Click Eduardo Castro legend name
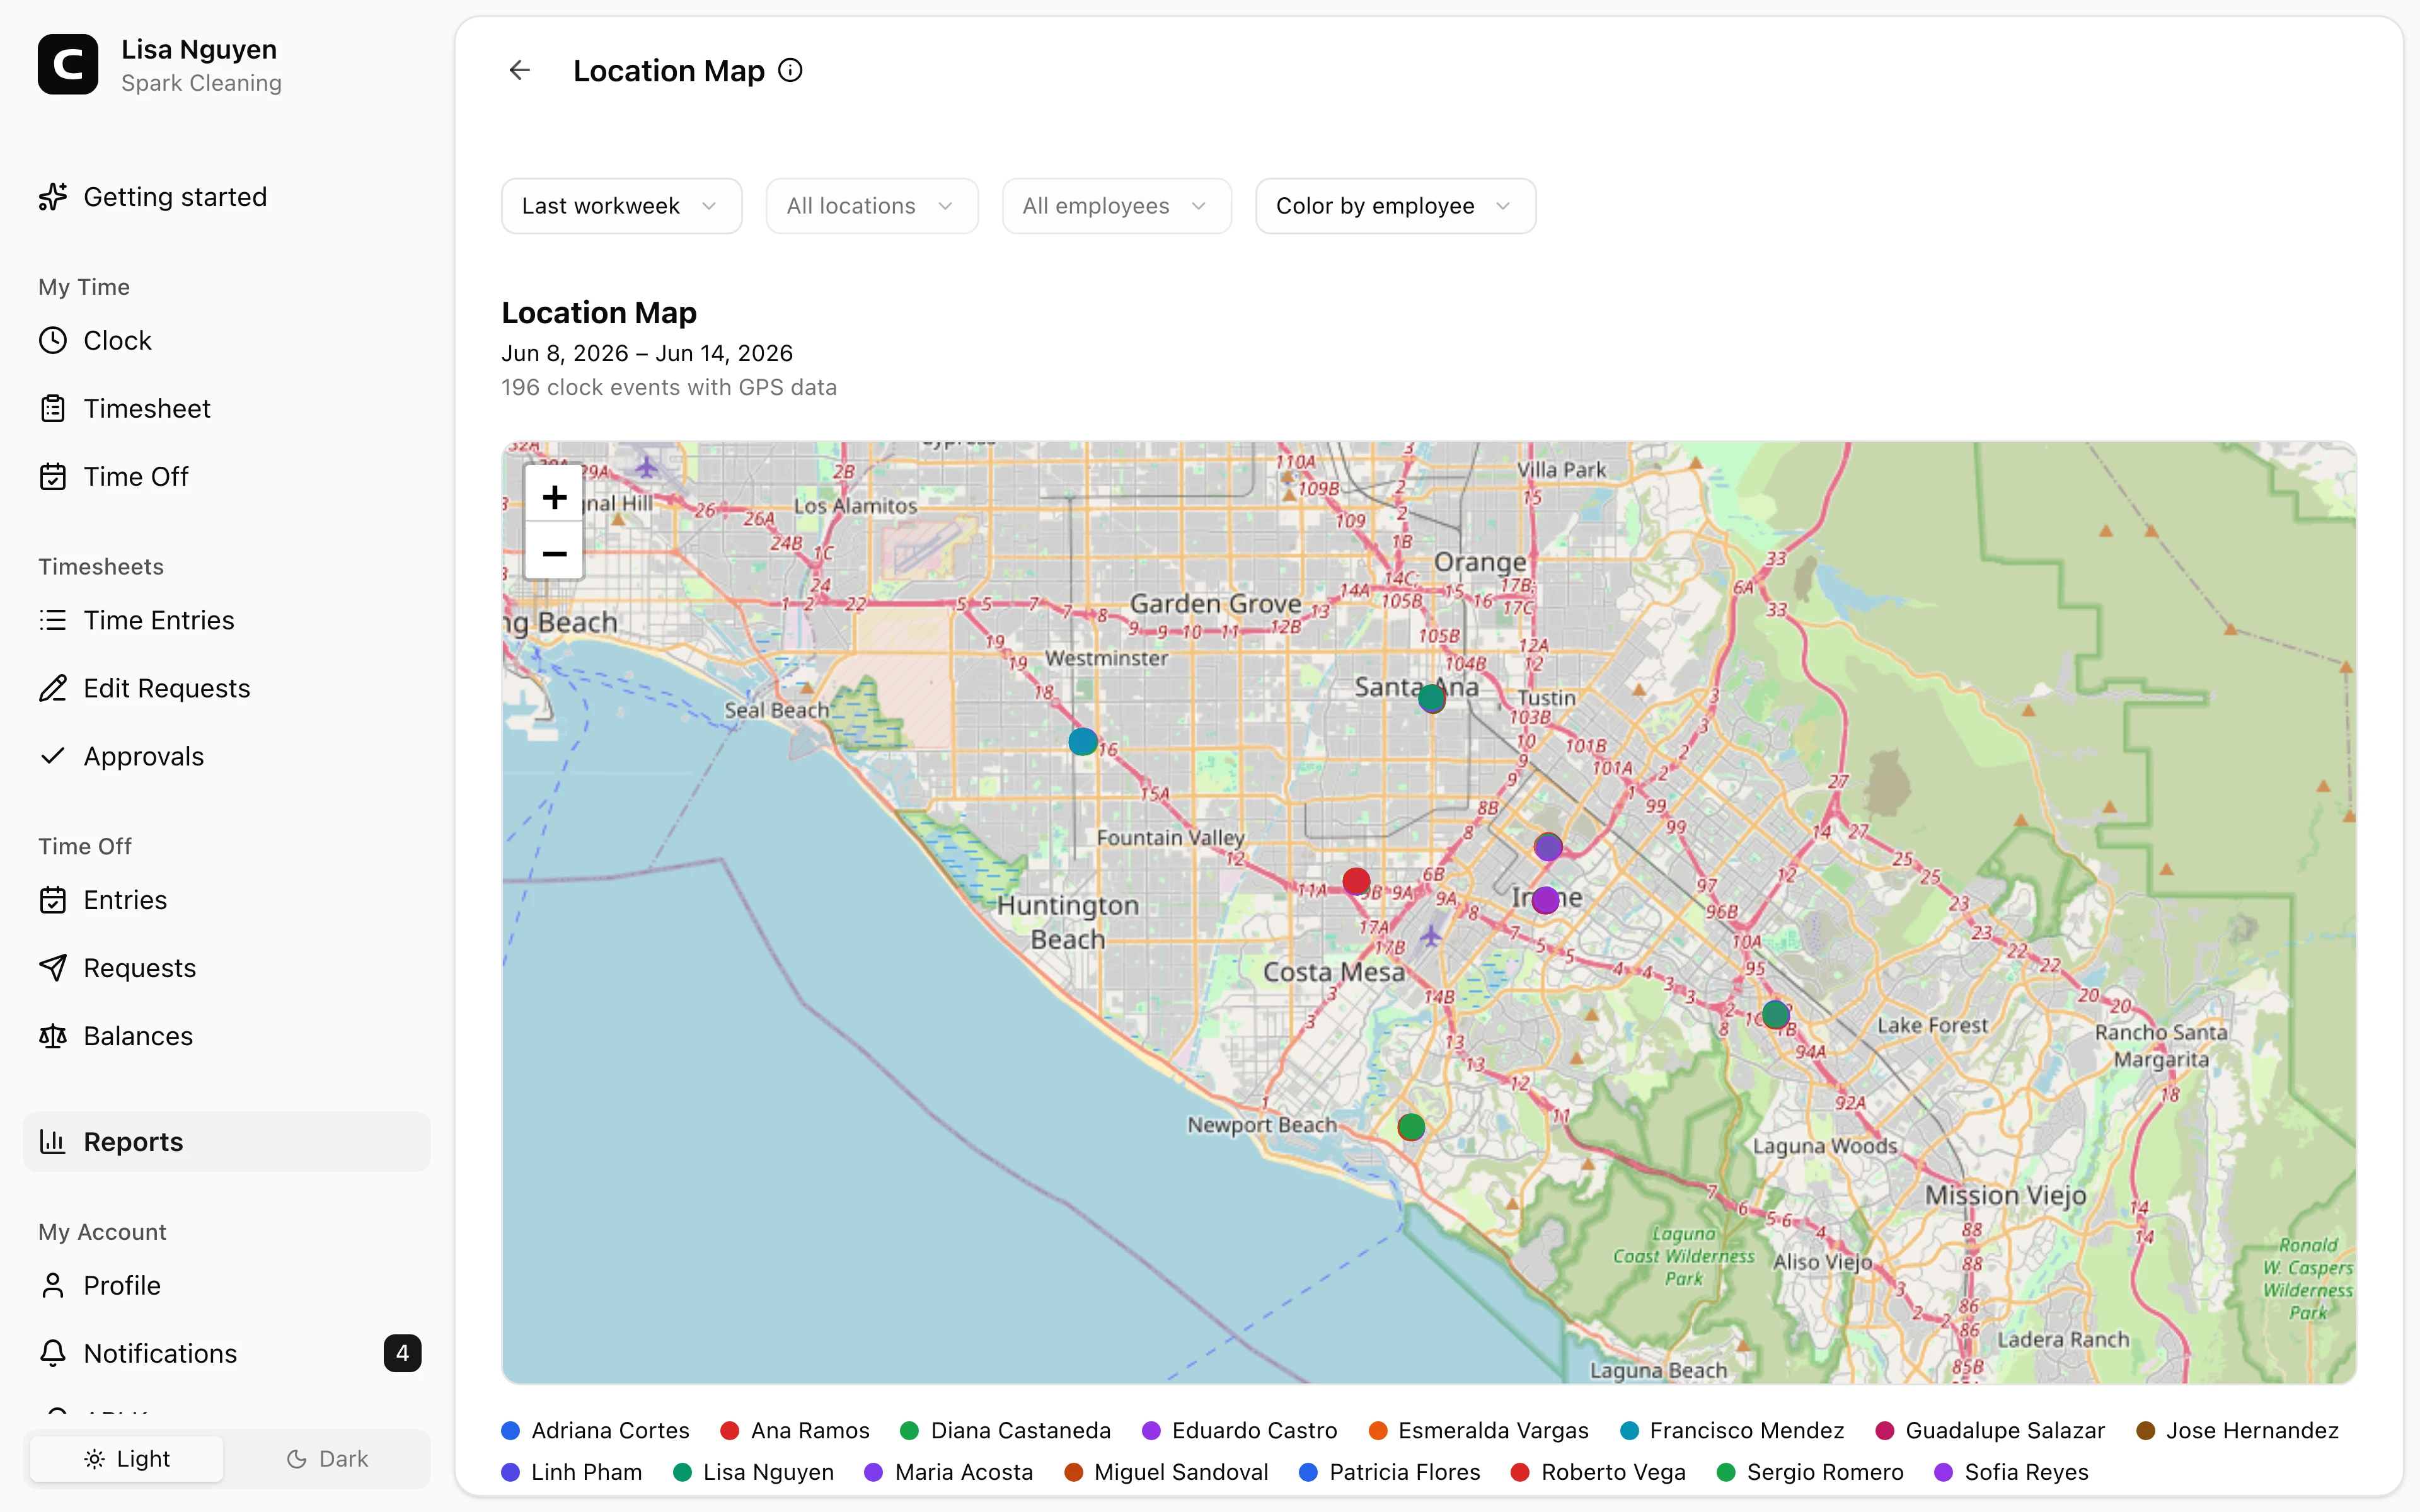This screenshot has width=2420, height=1512. pyautogui.click(x=1254, y=1431)
